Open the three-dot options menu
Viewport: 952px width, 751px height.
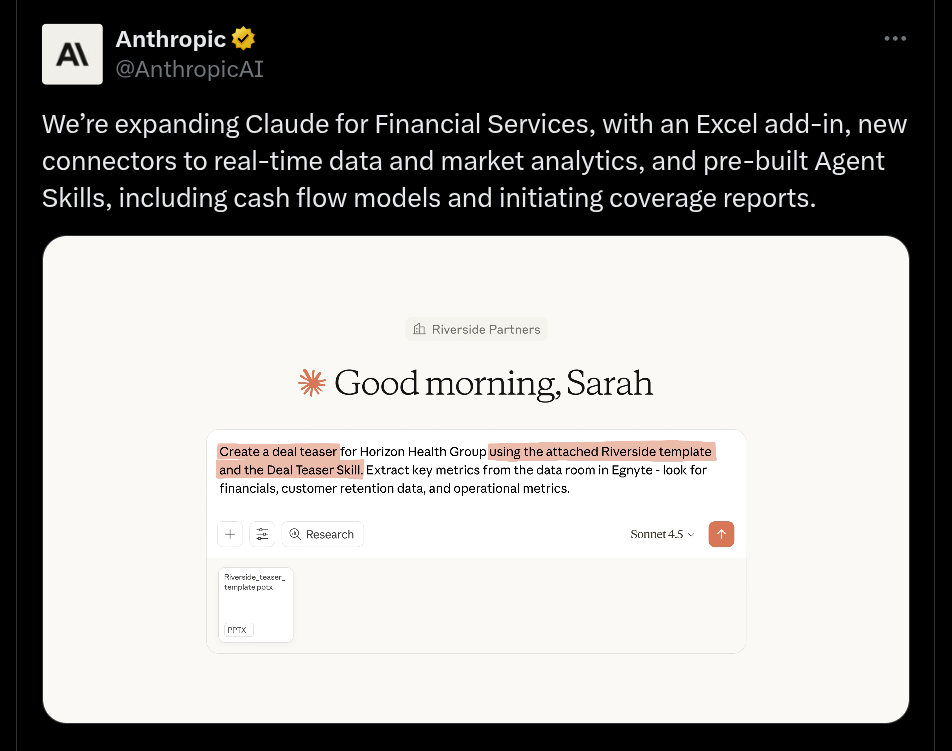pos(895,38)
